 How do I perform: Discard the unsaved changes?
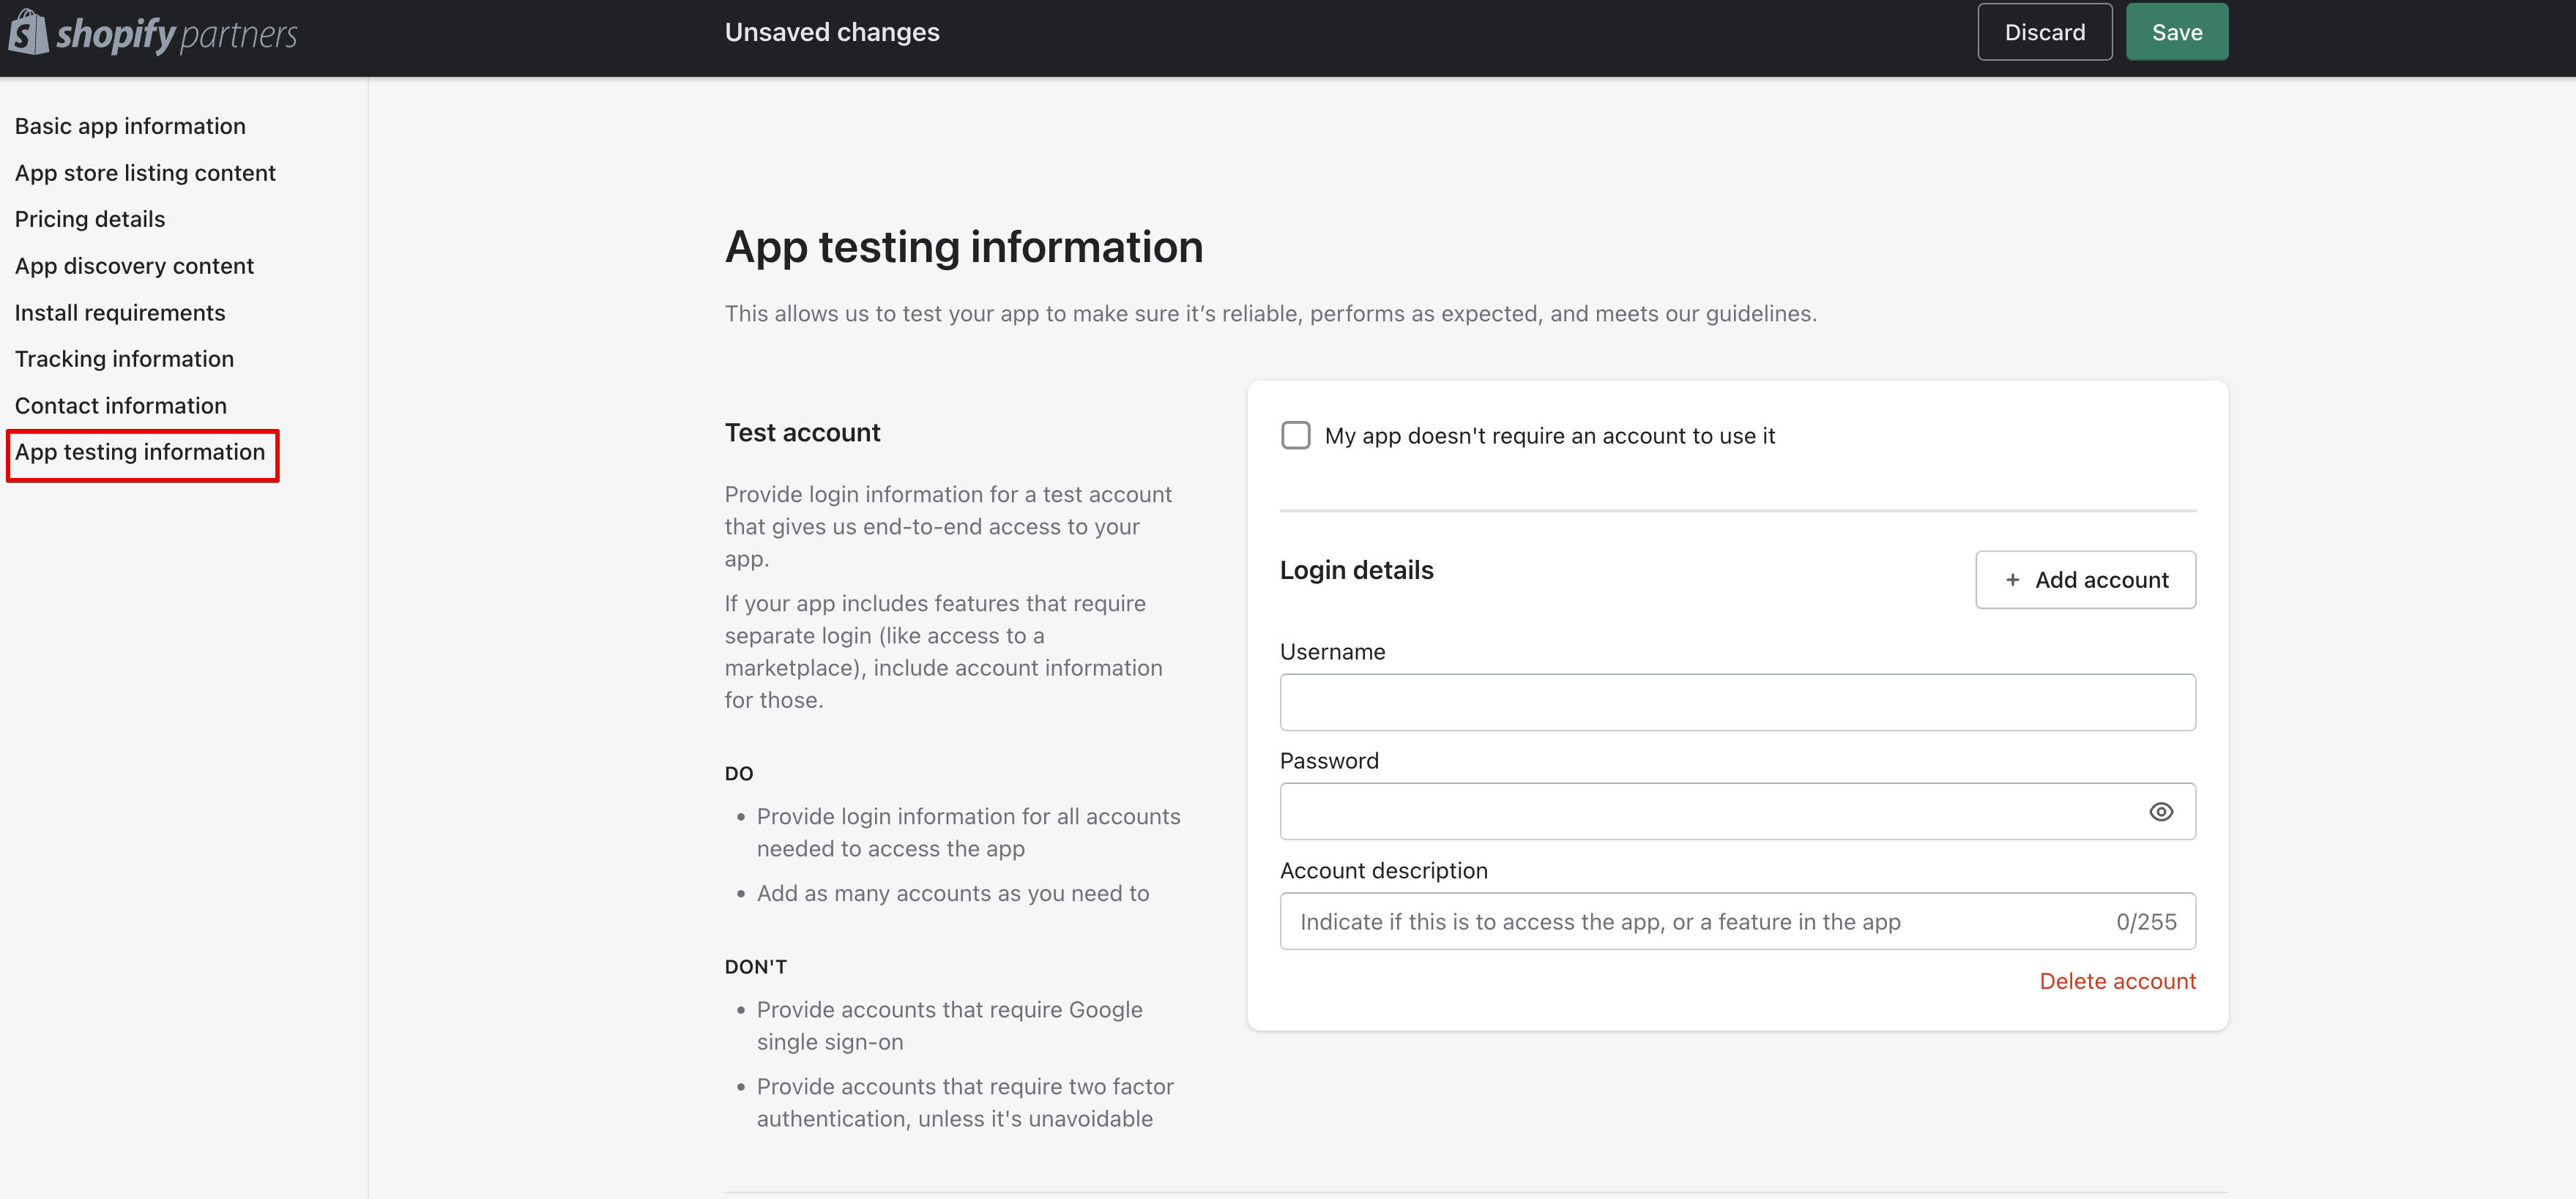coord(2044,32)
